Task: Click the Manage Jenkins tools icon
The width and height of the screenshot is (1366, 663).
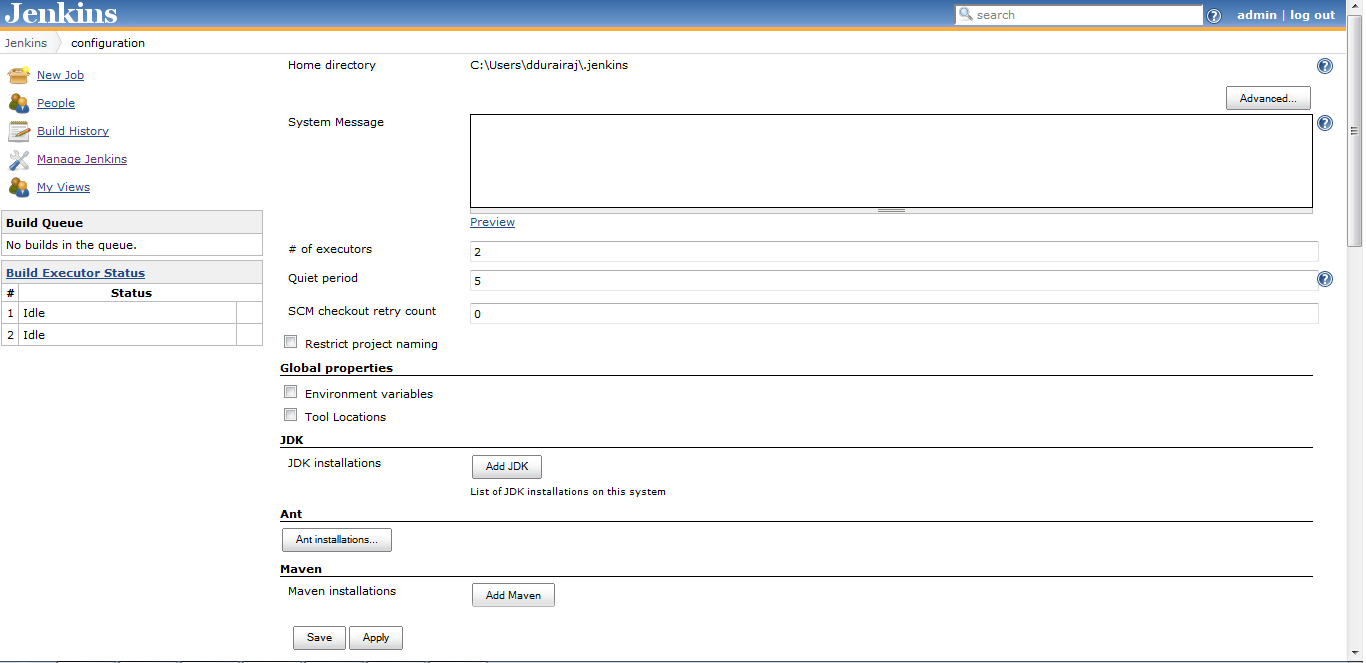Action: tap(19, 159)
